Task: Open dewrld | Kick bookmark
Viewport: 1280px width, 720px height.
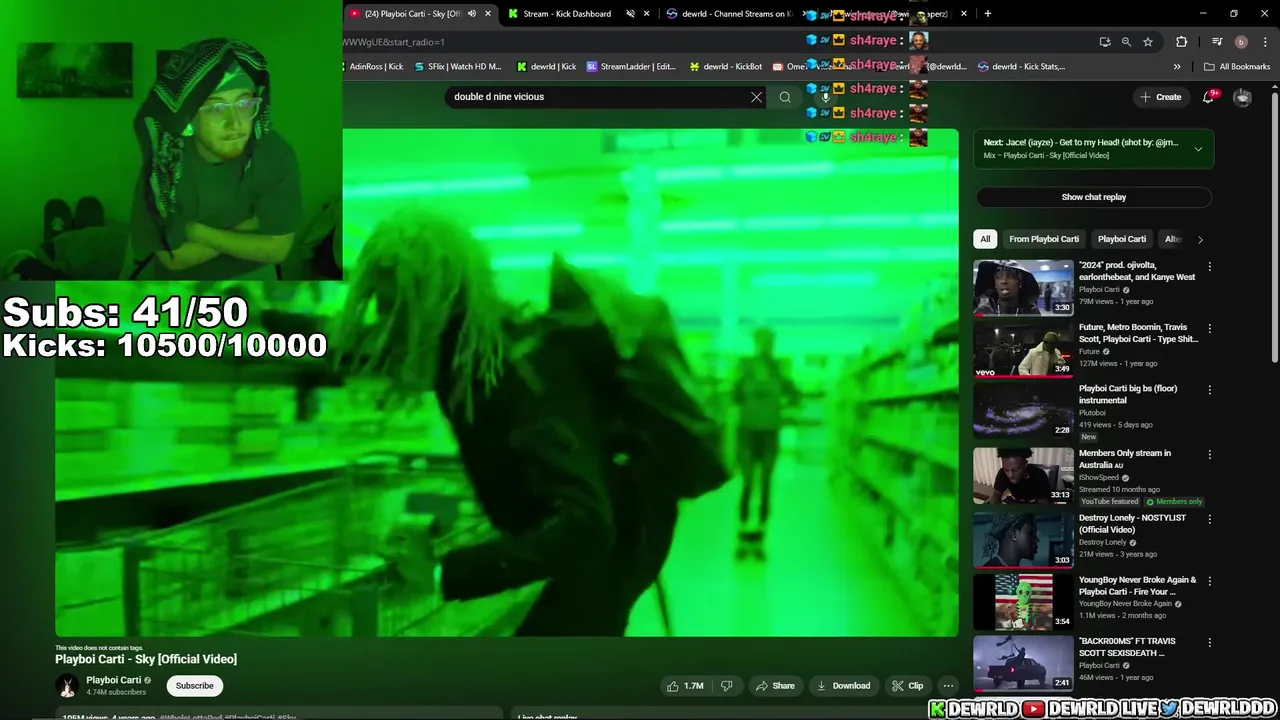Action: 546,67
